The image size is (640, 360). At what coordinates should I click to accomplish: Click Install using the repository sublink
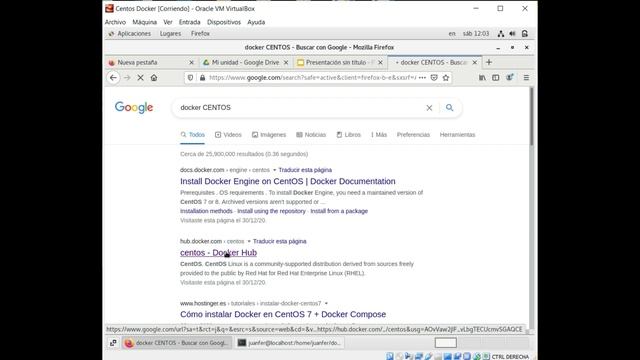(271, 211)
